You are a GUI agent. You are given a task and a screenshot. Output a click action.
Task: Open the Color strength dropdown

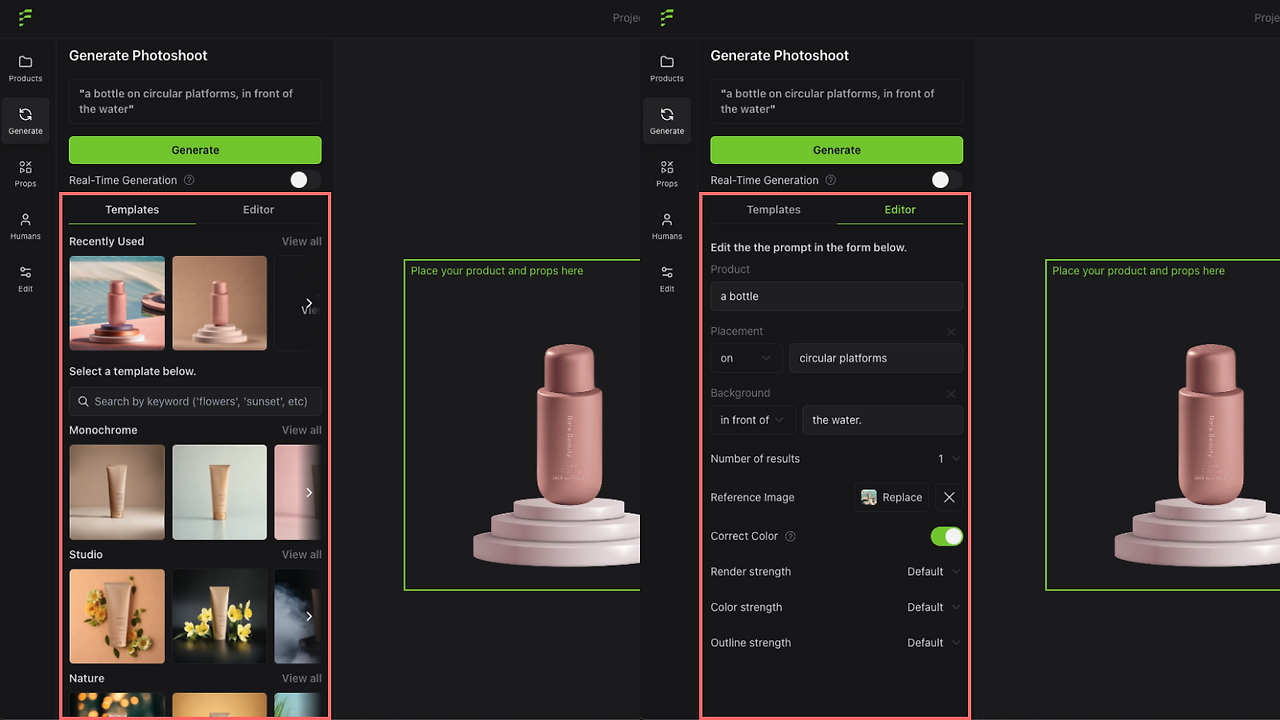[933, 607]
